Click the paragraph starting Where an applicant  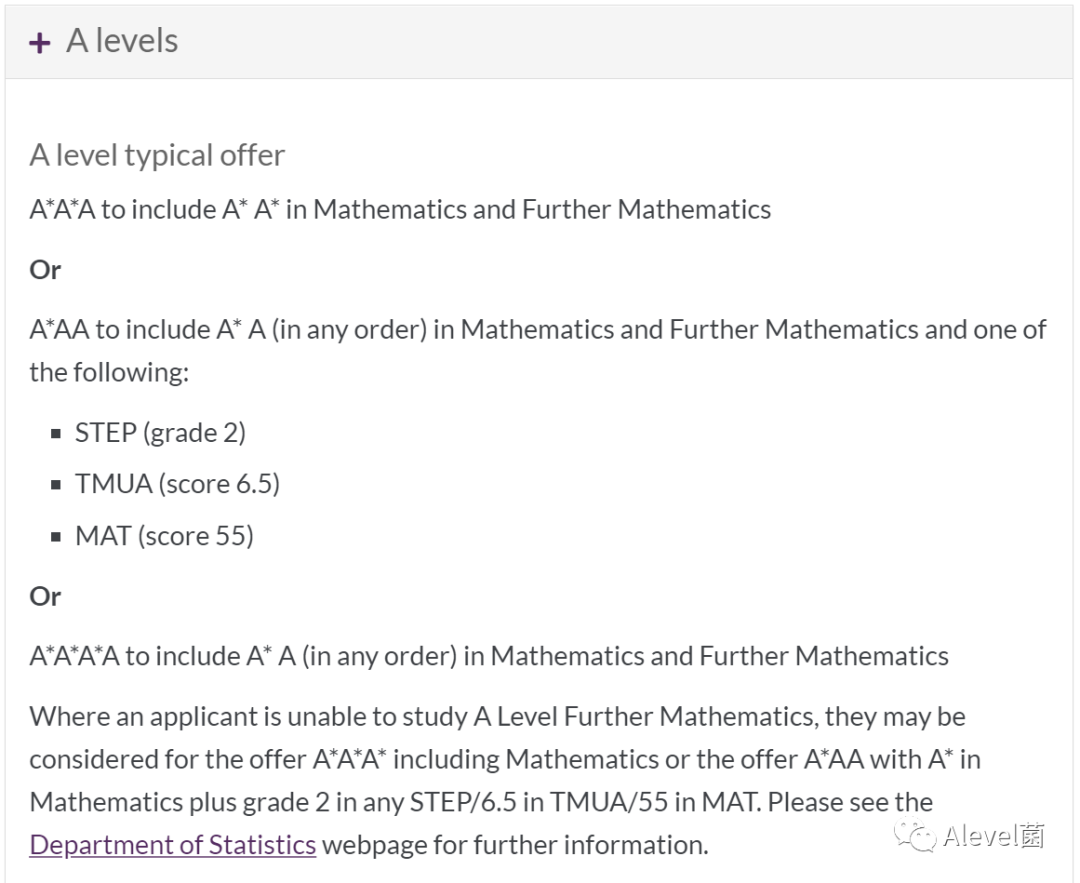pos(505,780)
